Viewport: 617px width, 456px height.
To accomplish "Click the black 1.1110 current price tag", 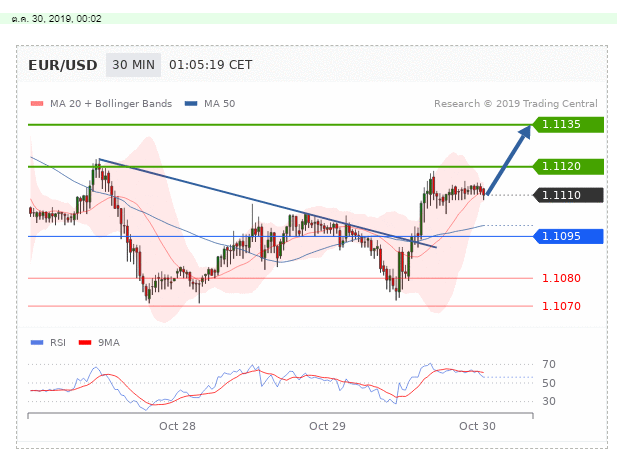I will [x=568, y=195].
